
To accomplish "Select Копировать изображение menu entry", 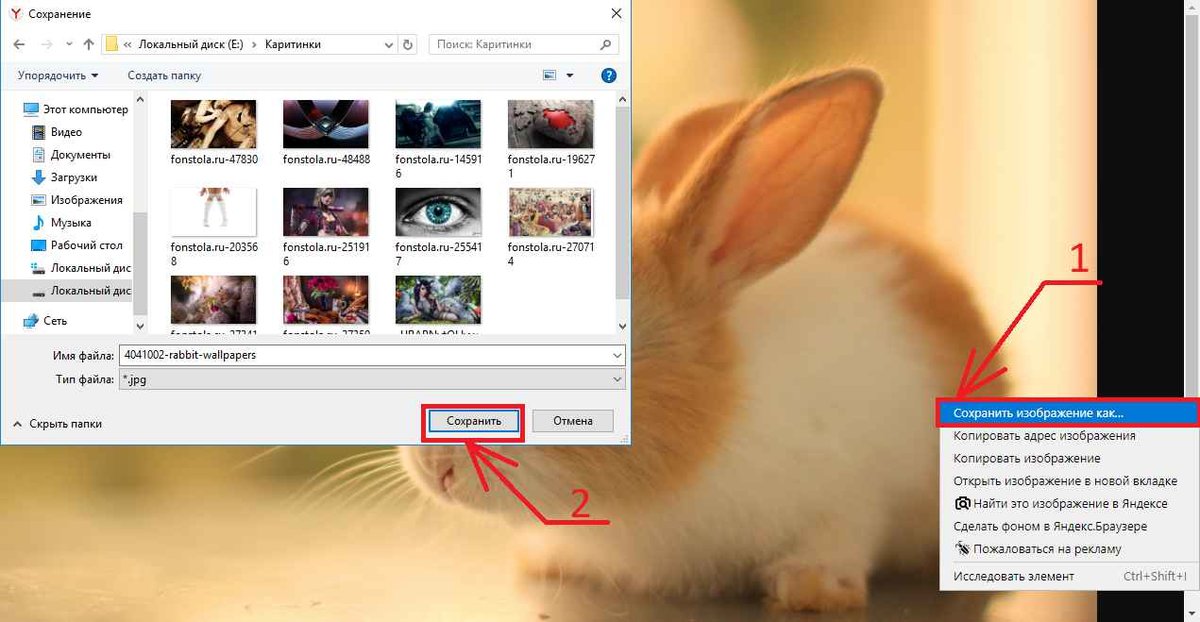I will [1026, 458].
